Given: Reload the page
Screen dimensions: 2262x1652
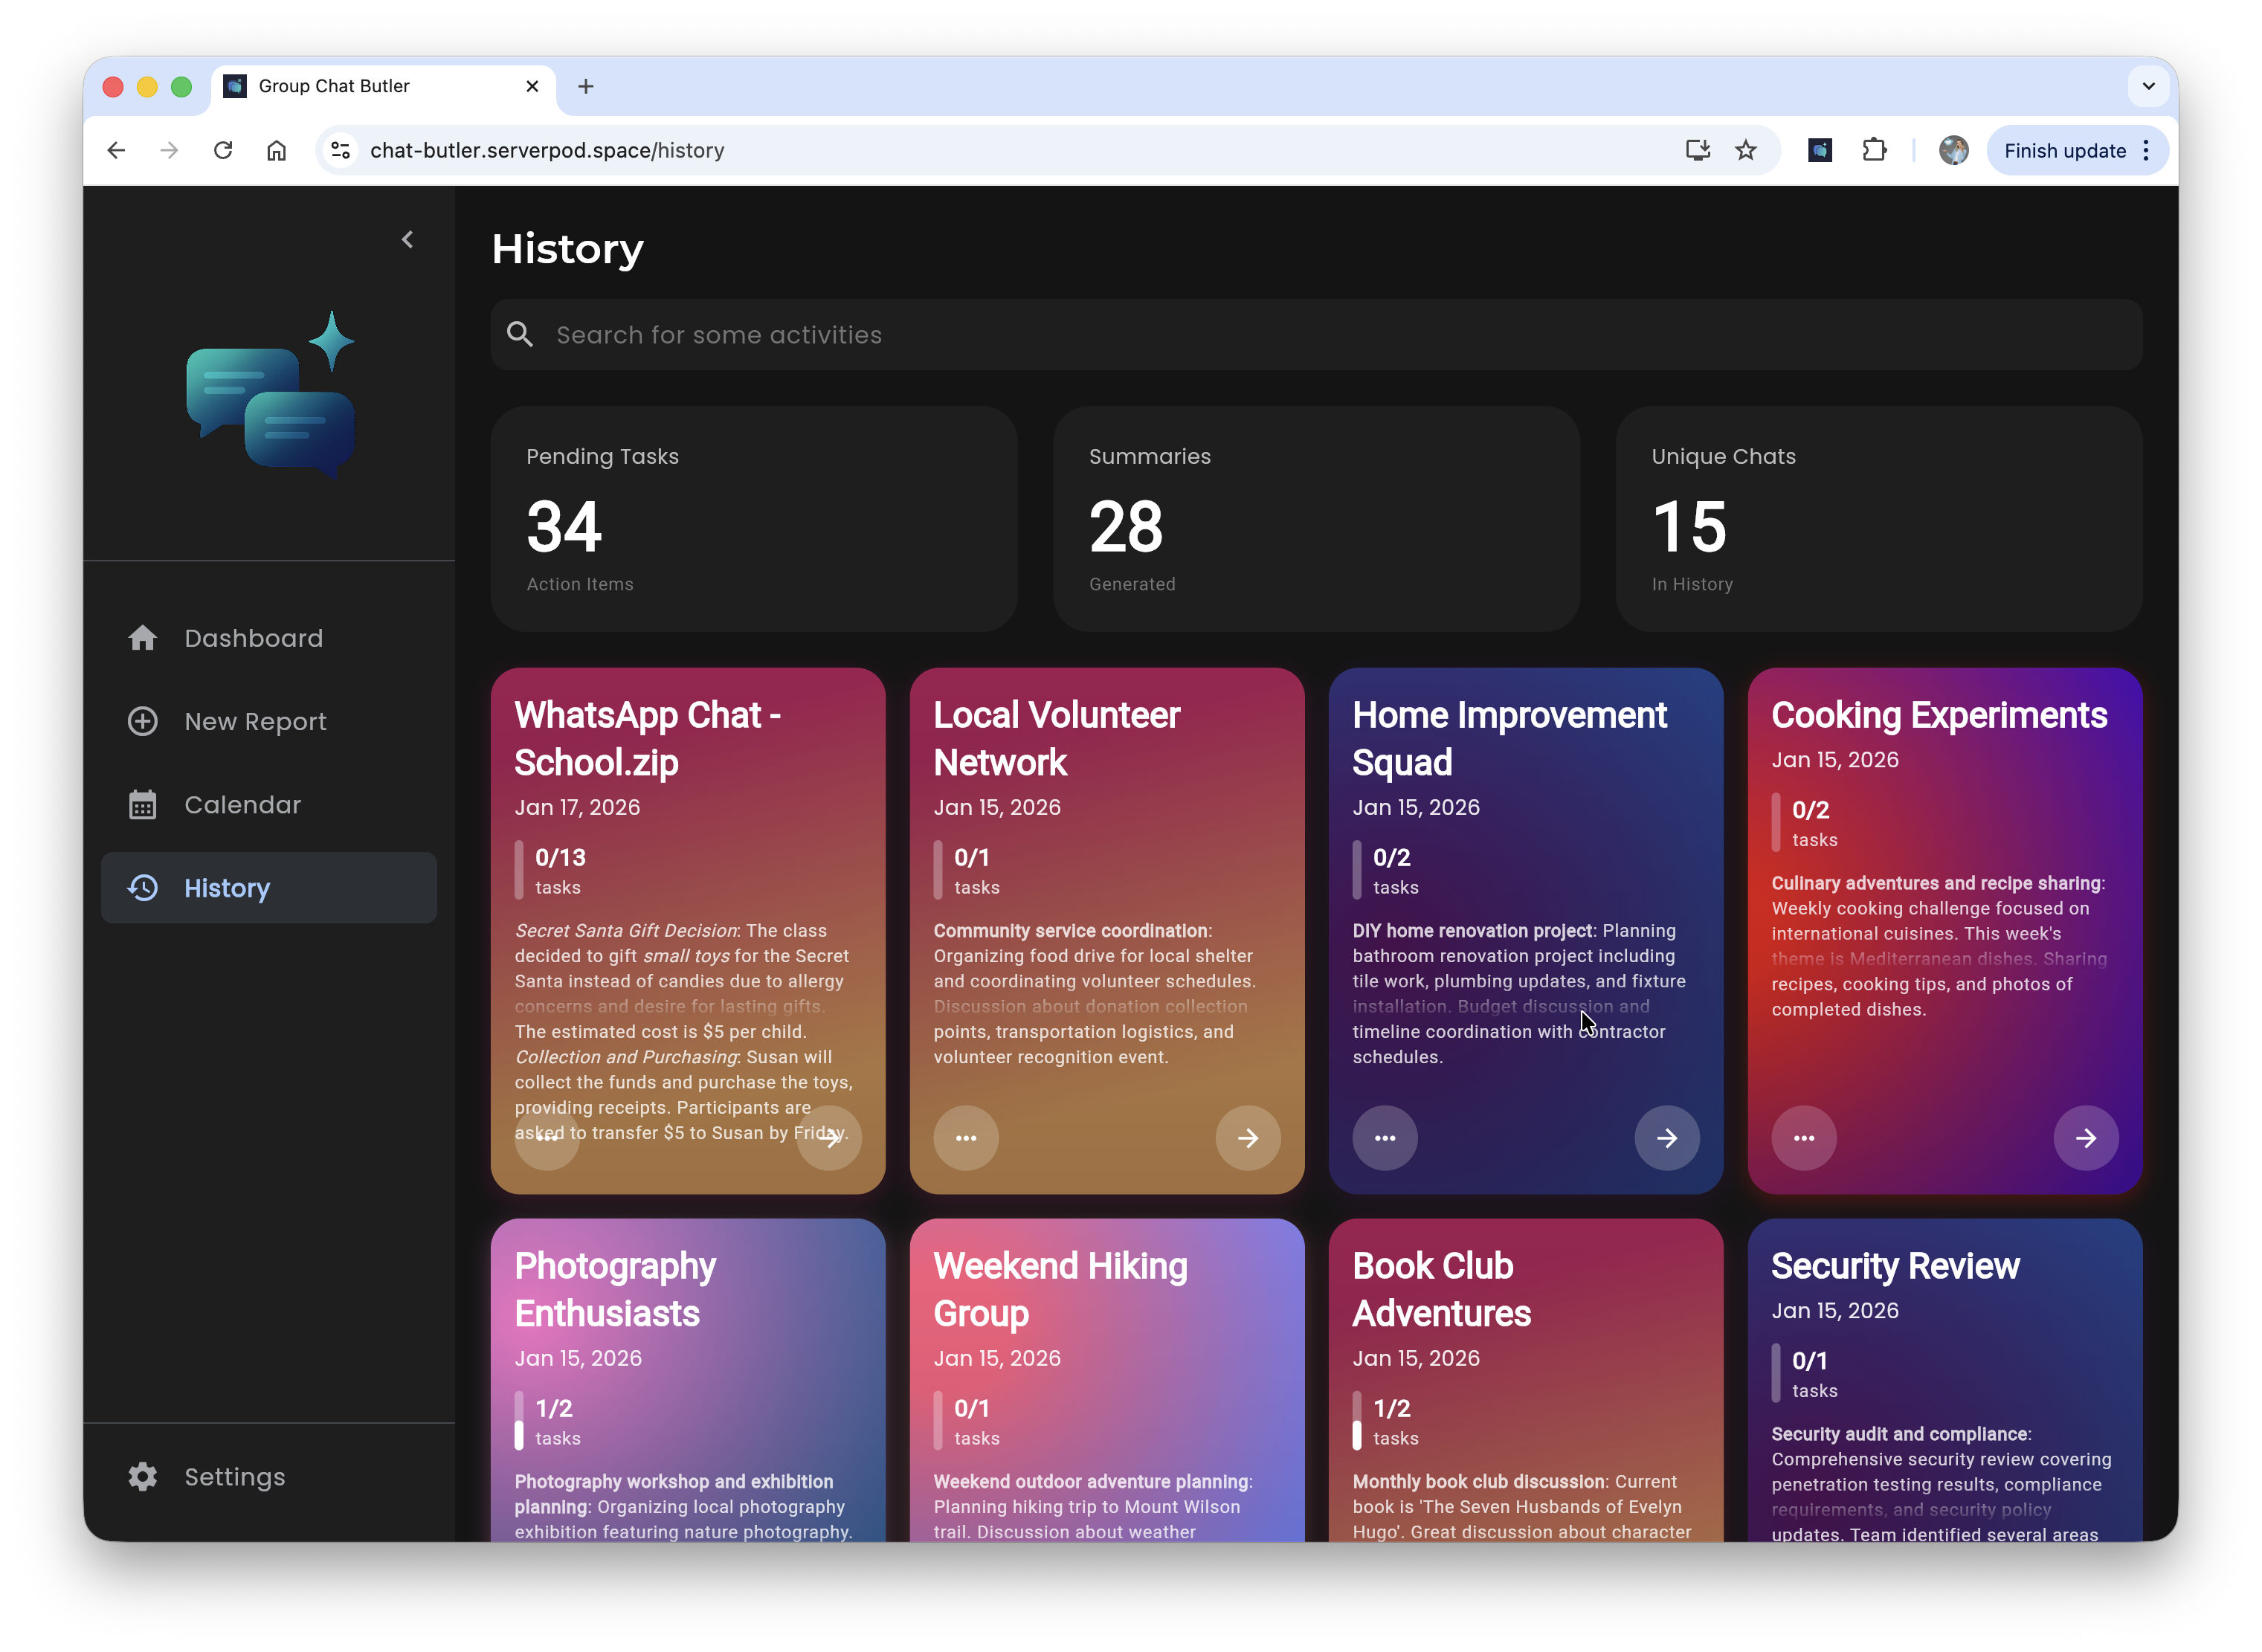Looking at the screenshot, I should click(223, 150).
